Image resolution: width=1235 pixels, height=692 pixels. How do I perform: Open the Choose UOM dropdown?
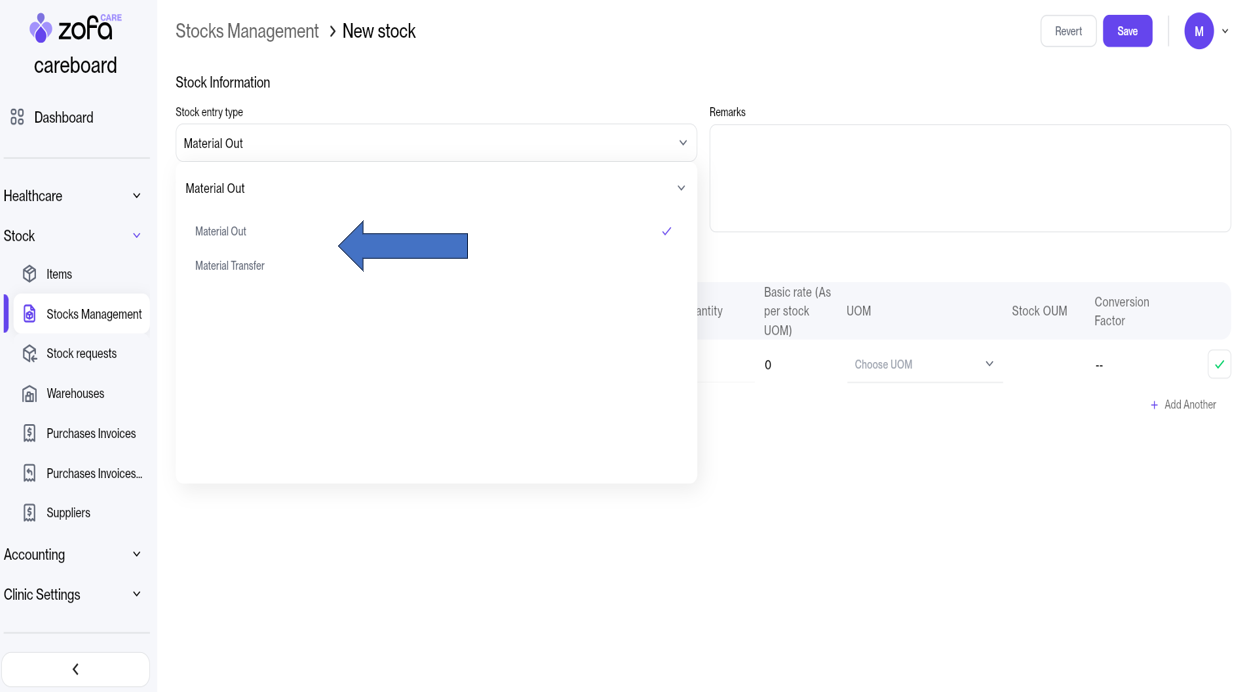click(924, 365)
